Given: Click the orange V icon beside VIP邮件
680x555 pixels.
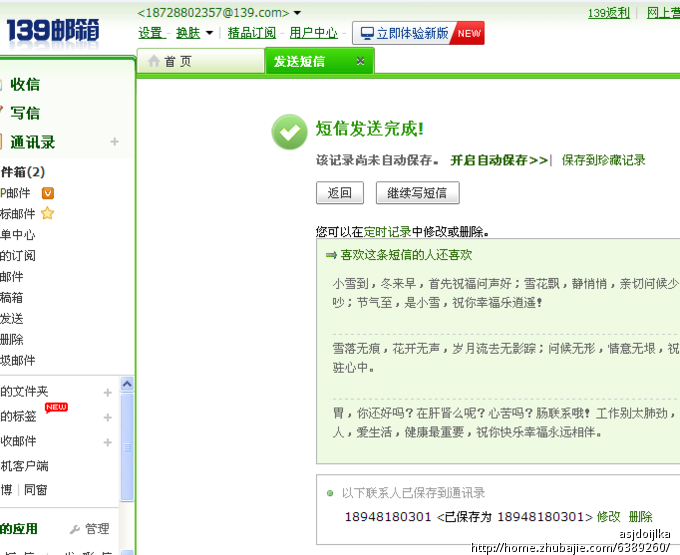Looking at the screenshot, I should click(x=48, y=193).
